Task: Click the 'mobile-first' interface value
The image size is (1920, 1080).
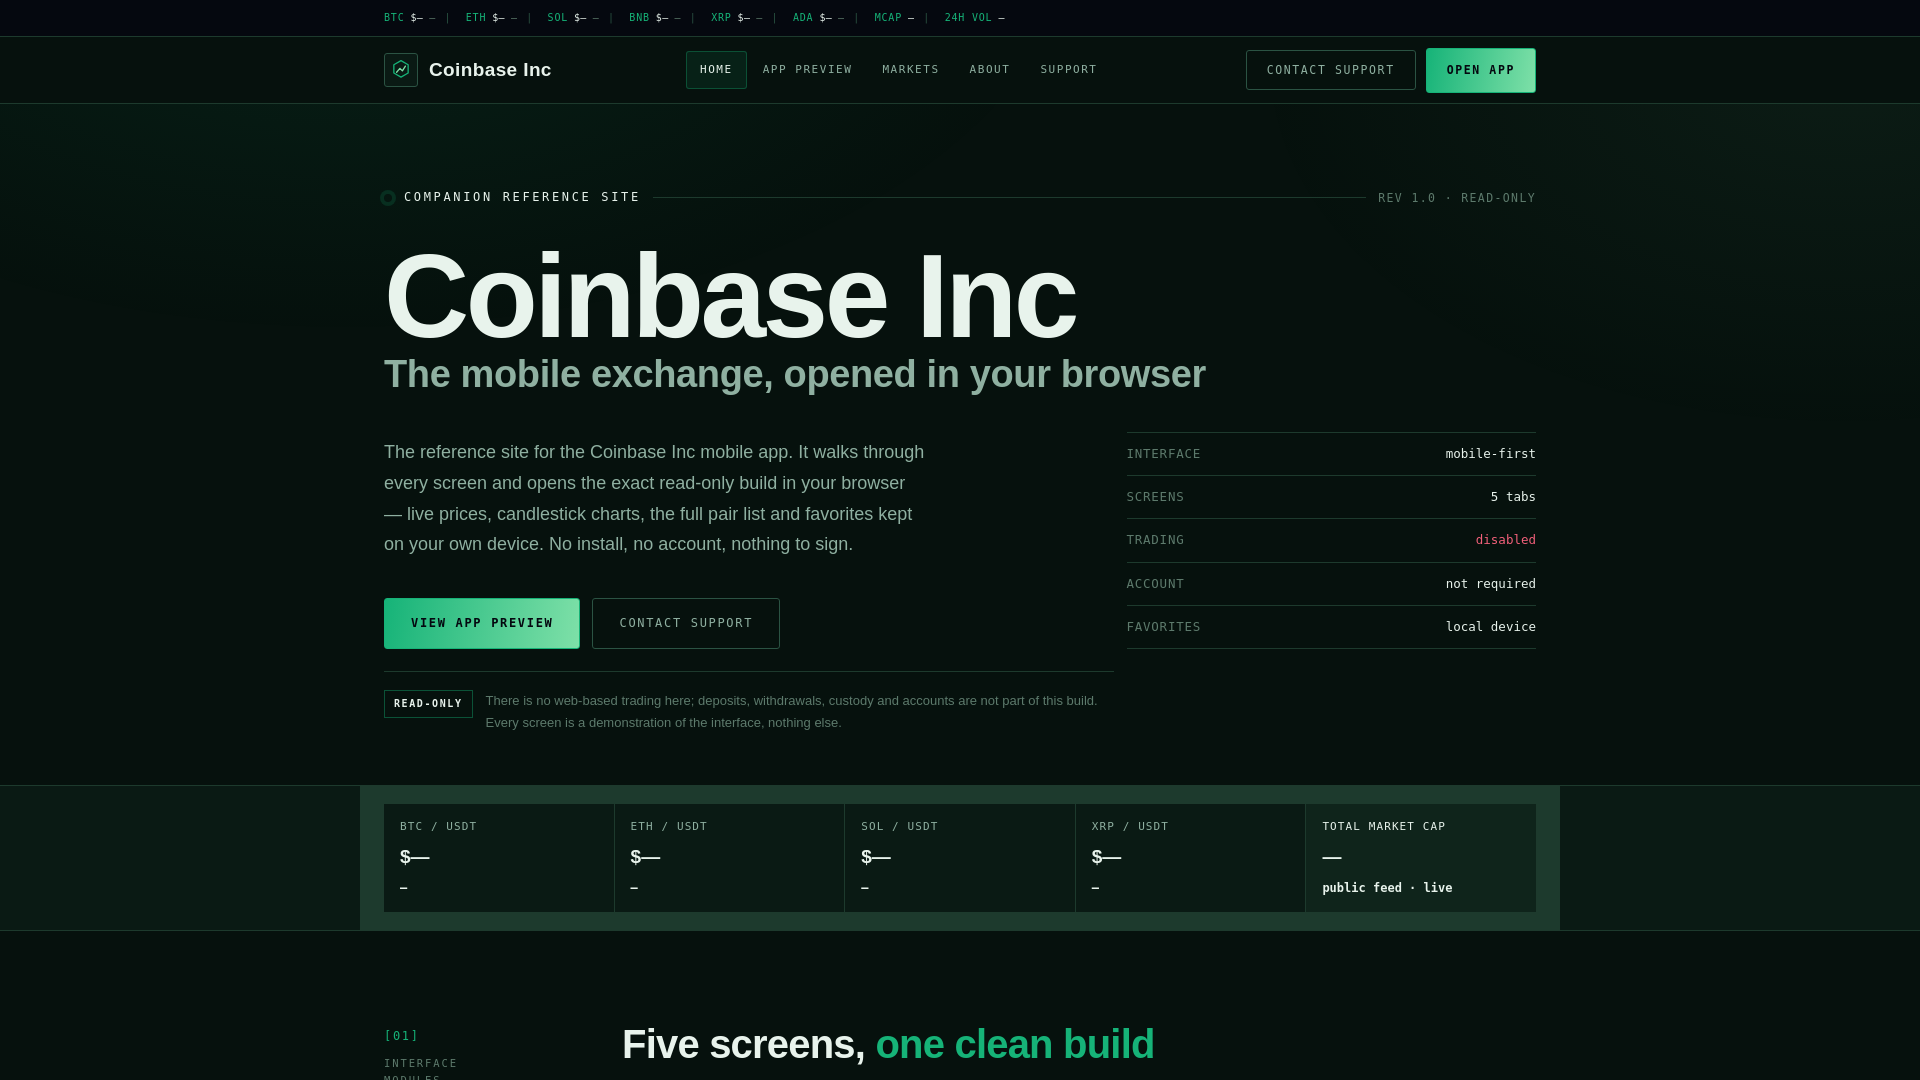Action: tap(1490, 454)
